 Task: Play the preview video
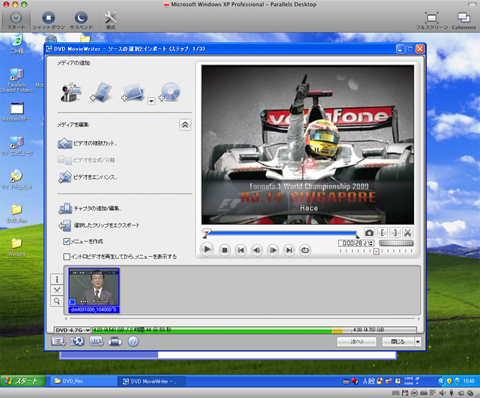click(207, 249)
